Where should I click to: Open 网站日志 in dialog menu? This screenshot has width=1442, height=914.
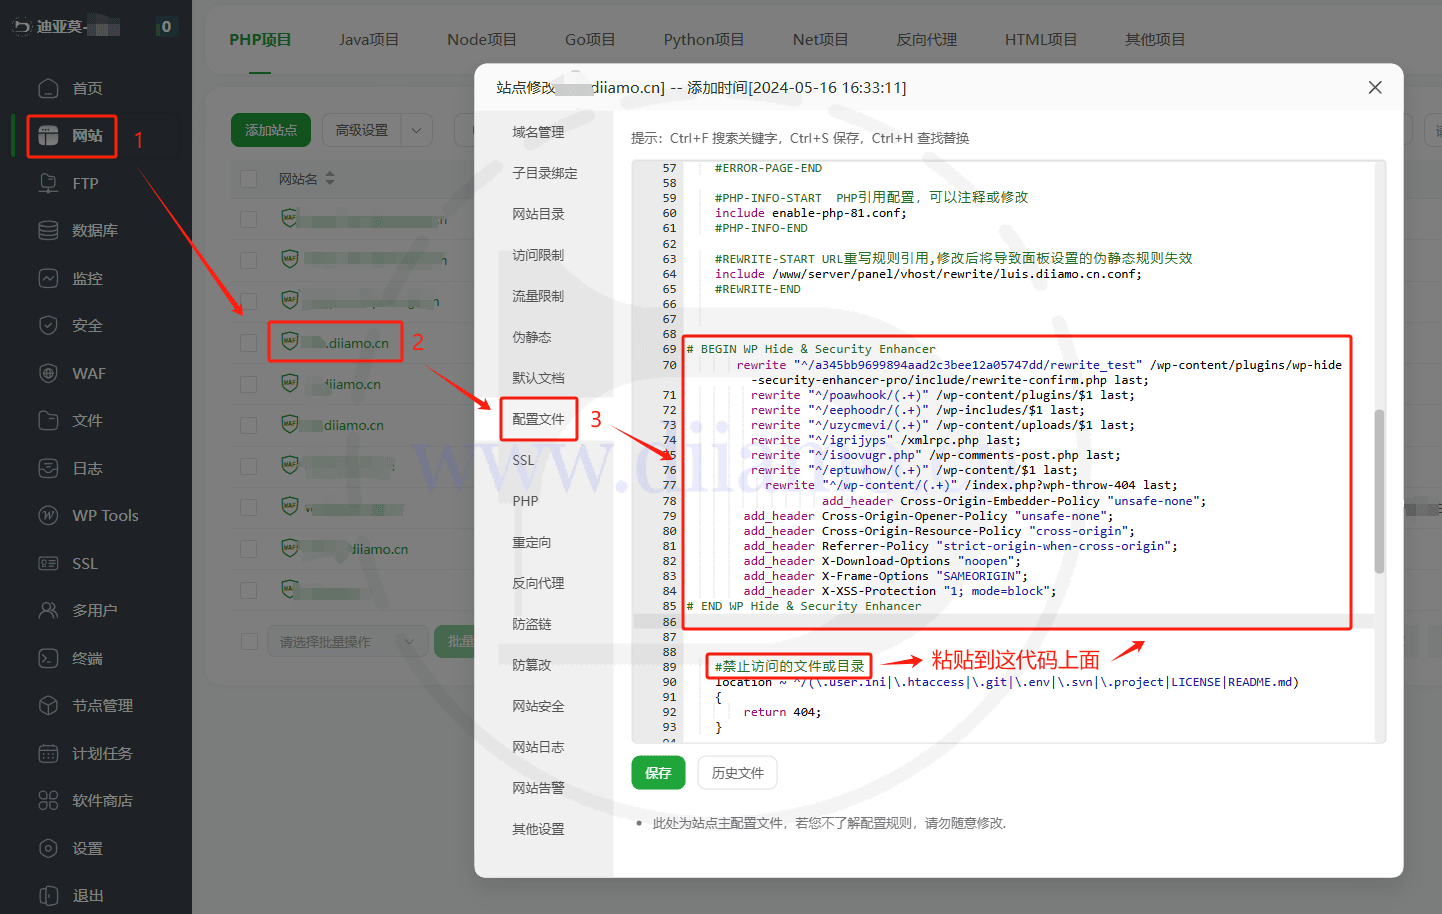pyautogui.click(x=539, y=747)
